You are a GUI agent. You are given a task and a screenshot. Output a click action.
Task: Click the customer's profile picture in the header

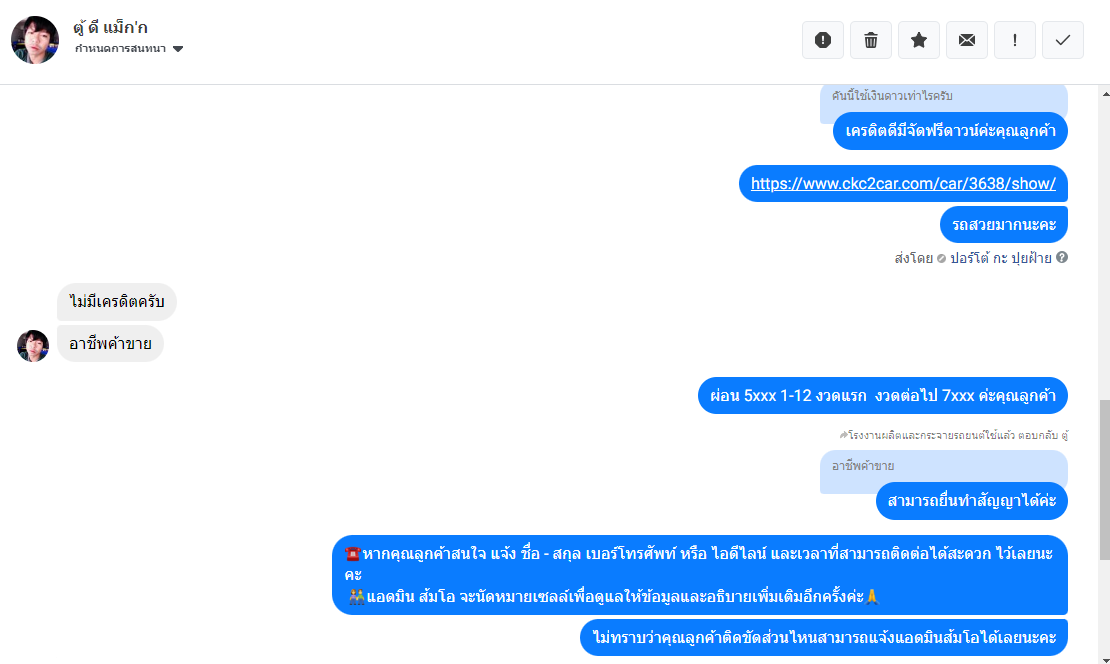35,40
